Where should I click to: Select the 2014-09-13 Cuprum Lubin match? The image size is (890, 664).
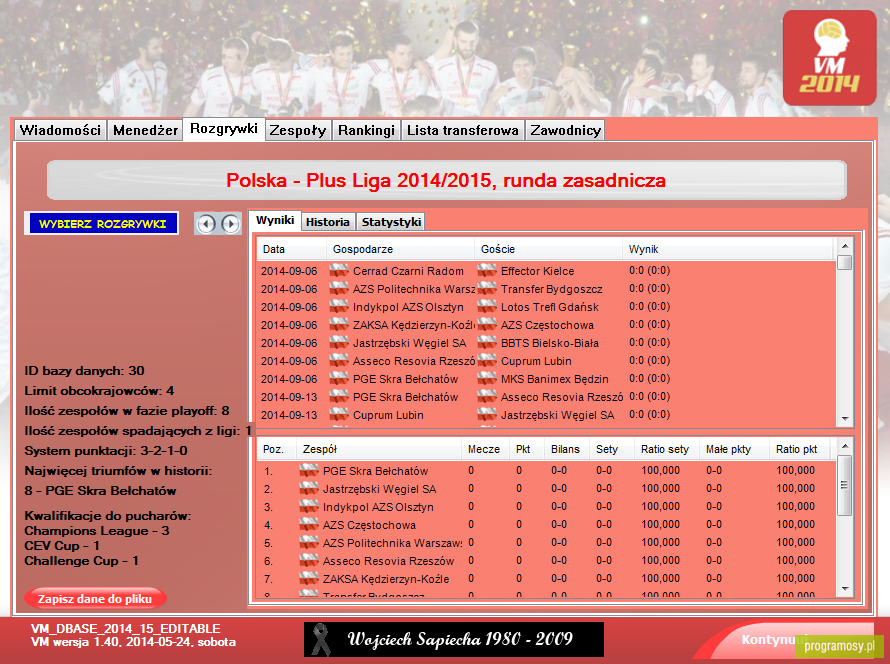point(547,415)
